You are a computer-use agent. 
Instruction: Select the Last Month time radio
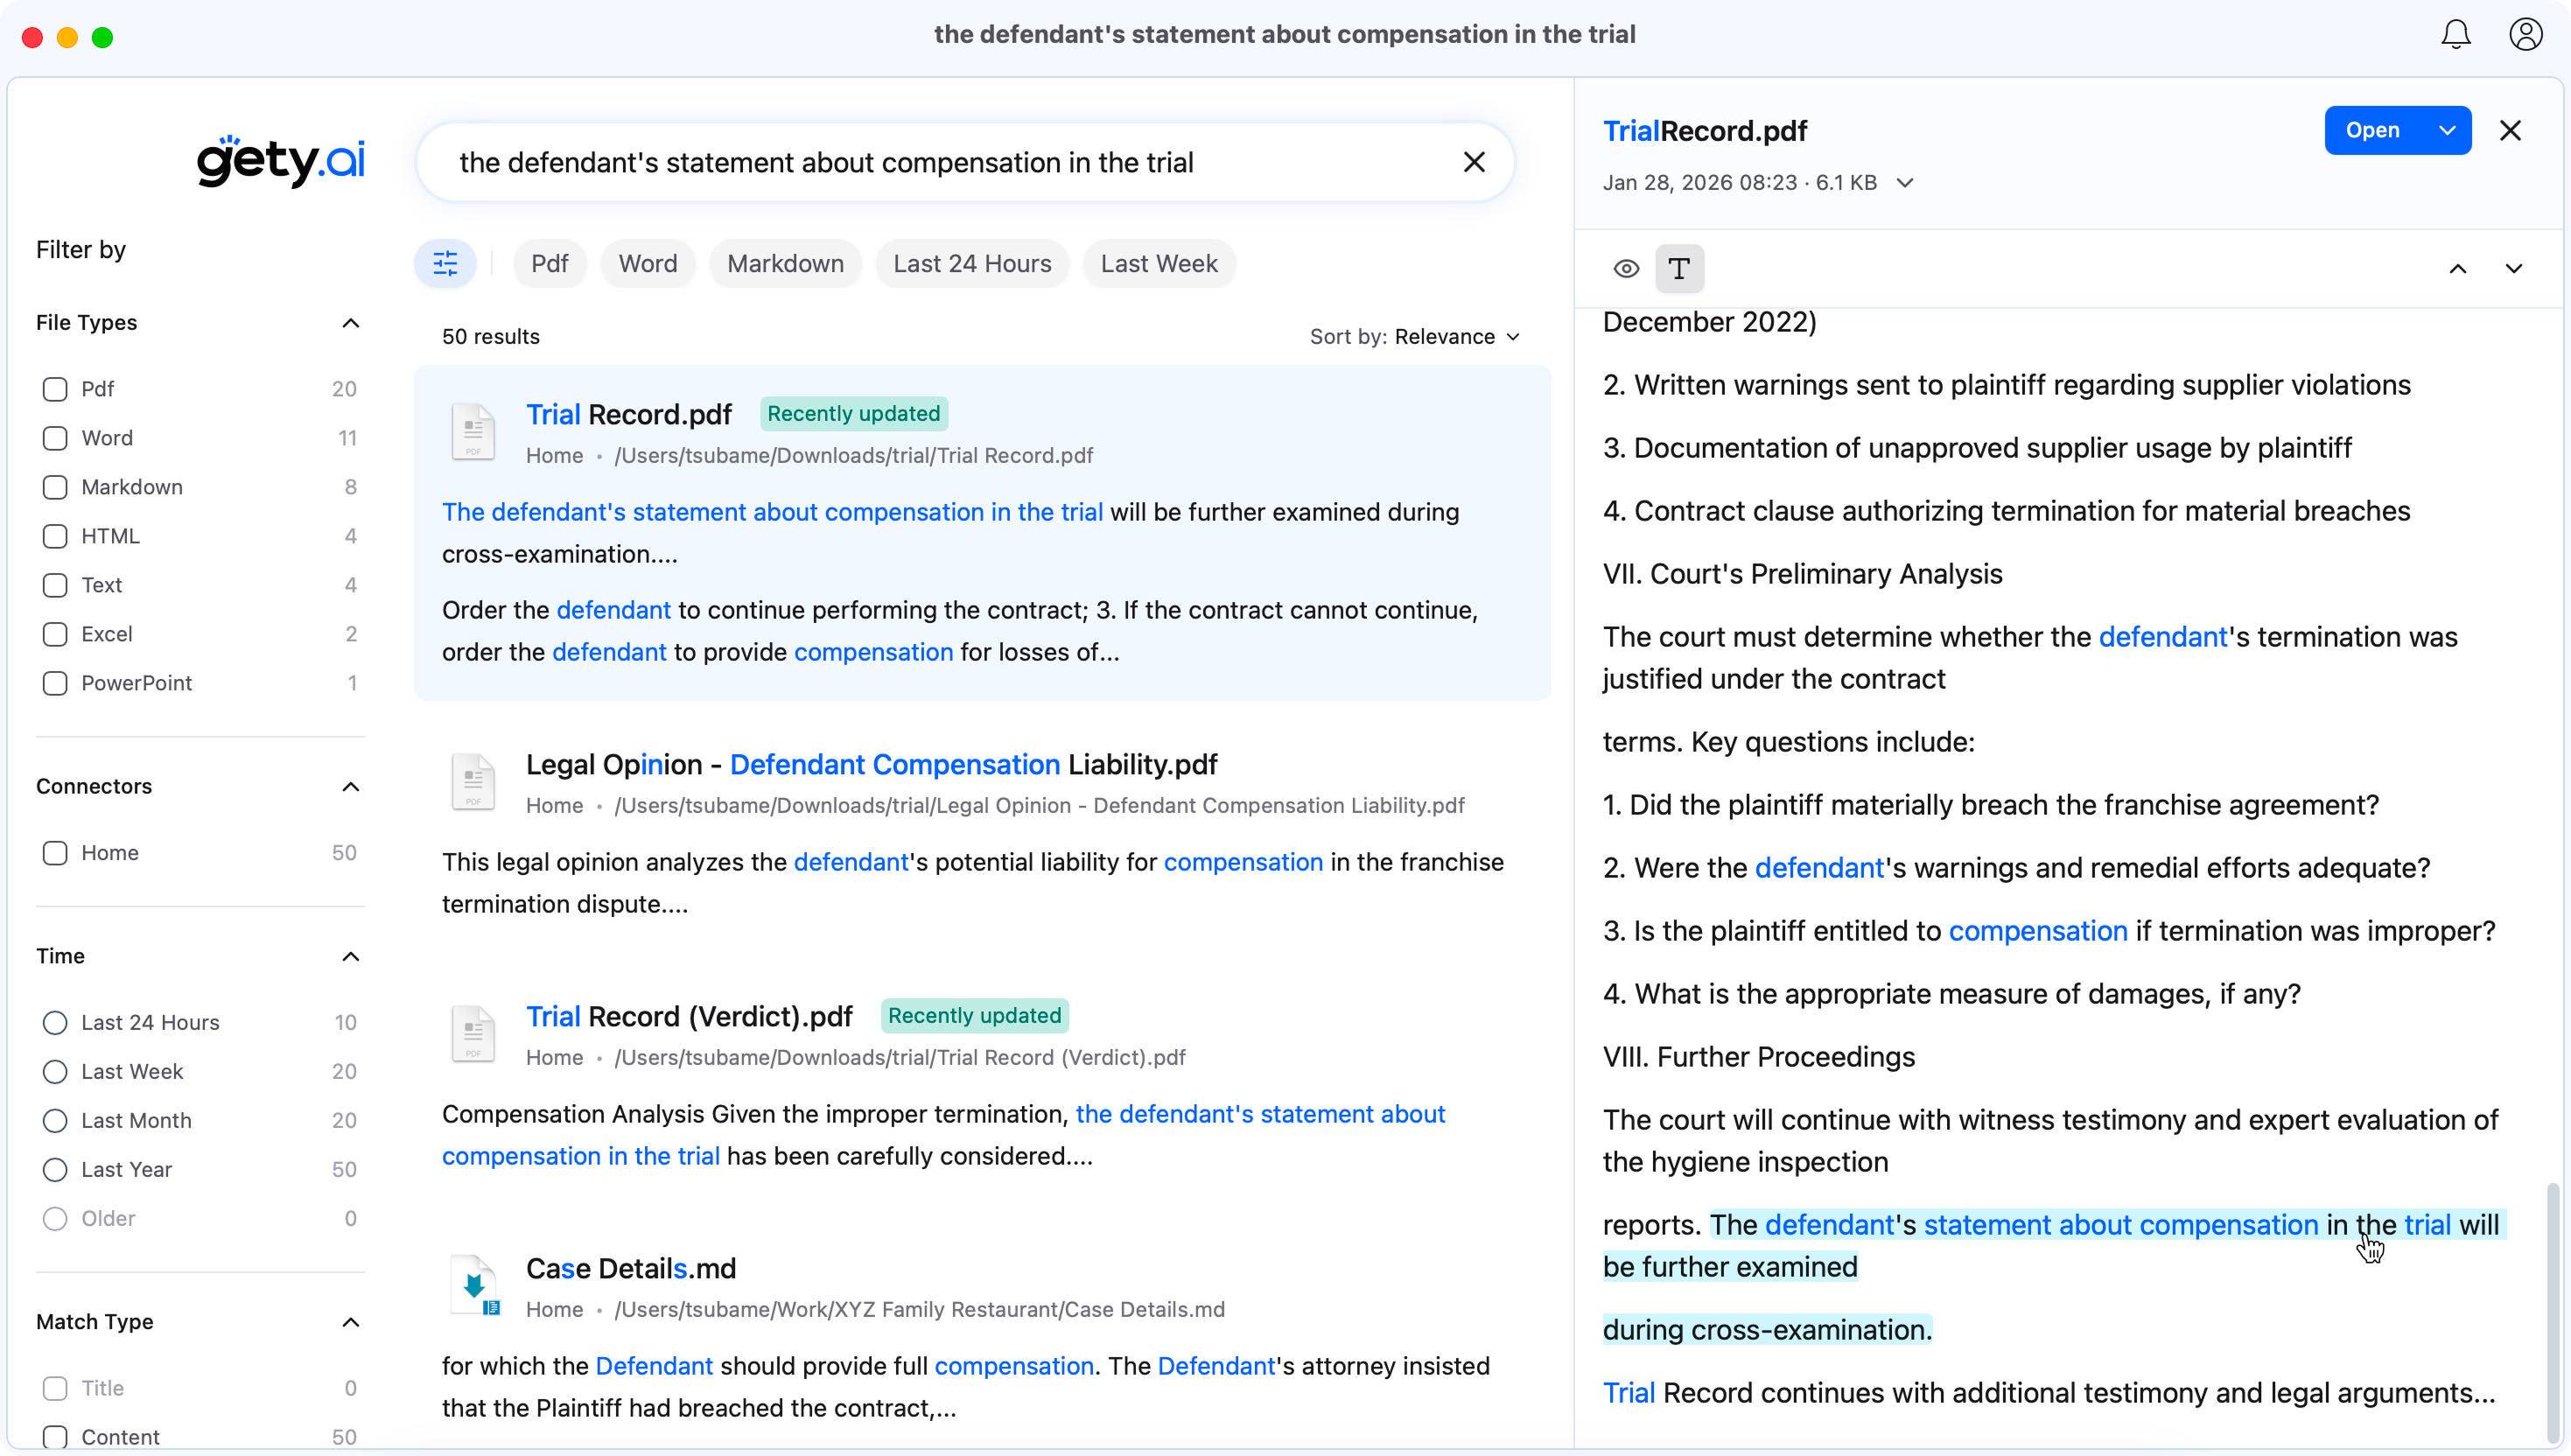coord(55,1120)
